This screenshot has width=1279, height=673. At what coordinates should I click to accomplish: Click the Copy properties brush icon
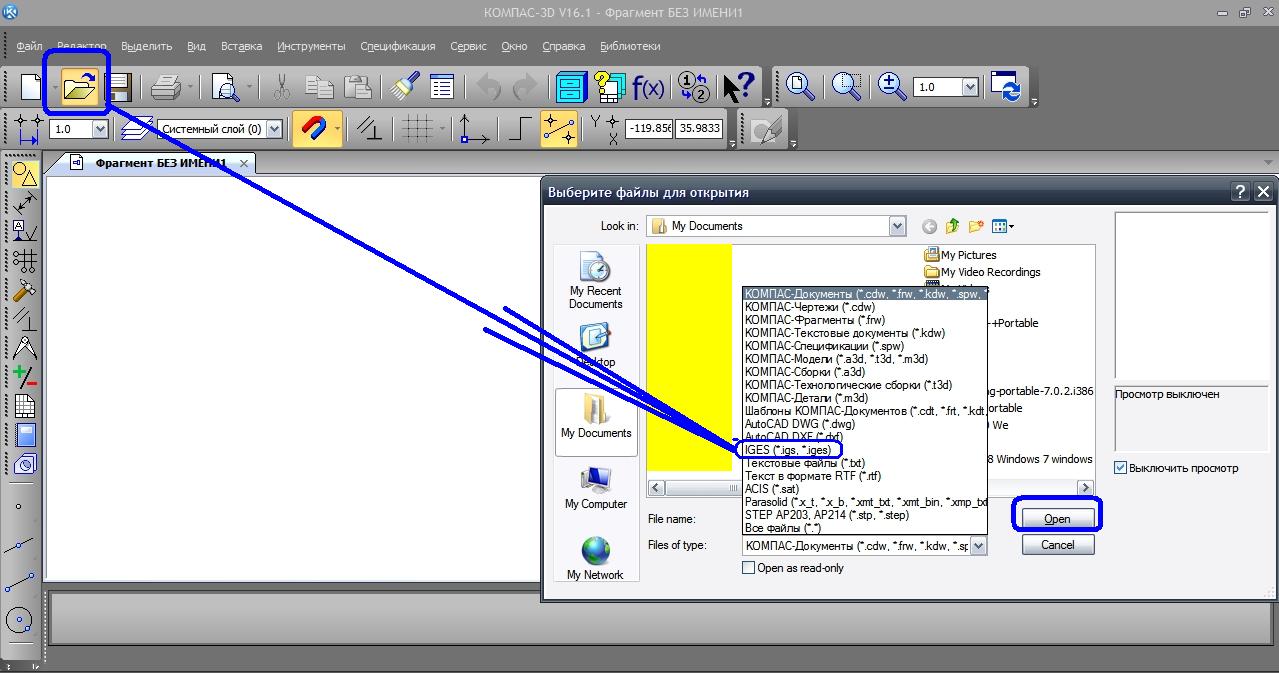click(405, 87)
